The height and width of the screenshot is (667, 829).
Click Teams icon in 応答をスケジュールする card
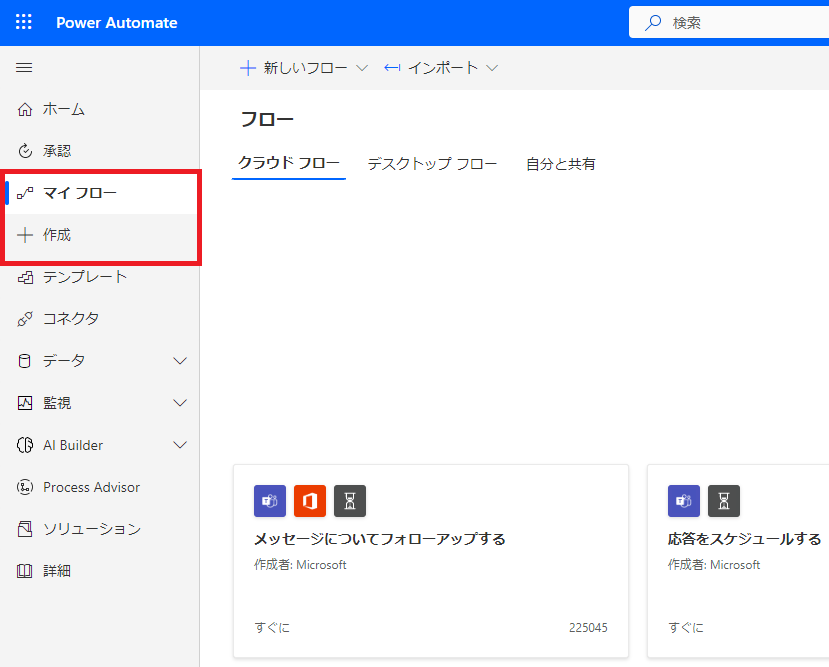coord(684,501)
